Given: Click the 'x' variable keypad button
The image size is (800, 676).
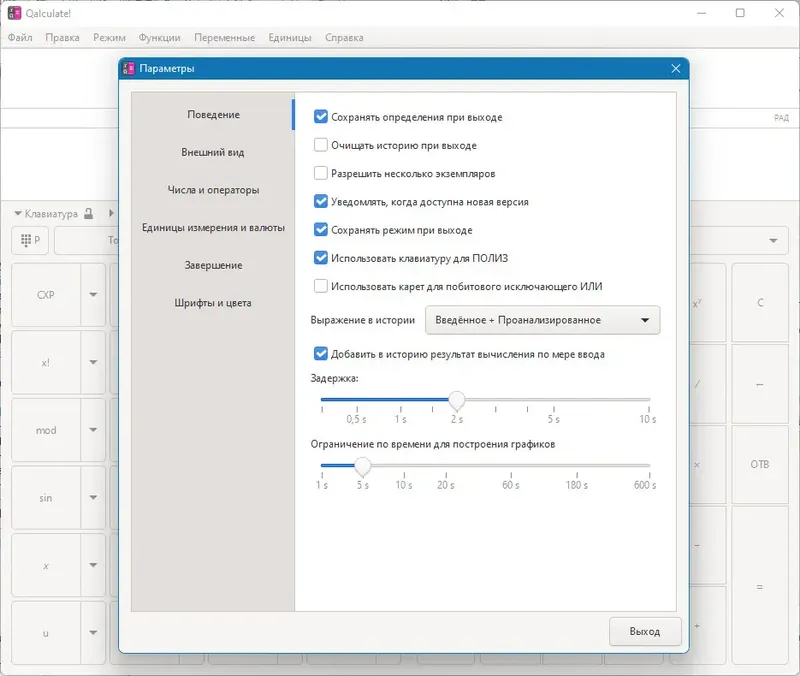Looking at the screenshot, I should (46, 566).
